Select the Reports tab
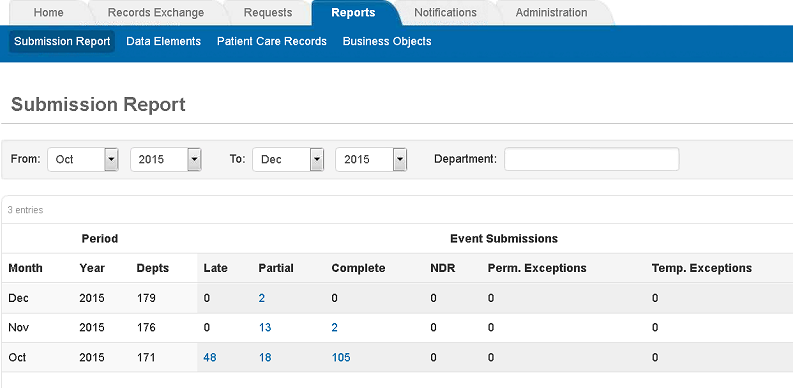 (x=354, y=13)
